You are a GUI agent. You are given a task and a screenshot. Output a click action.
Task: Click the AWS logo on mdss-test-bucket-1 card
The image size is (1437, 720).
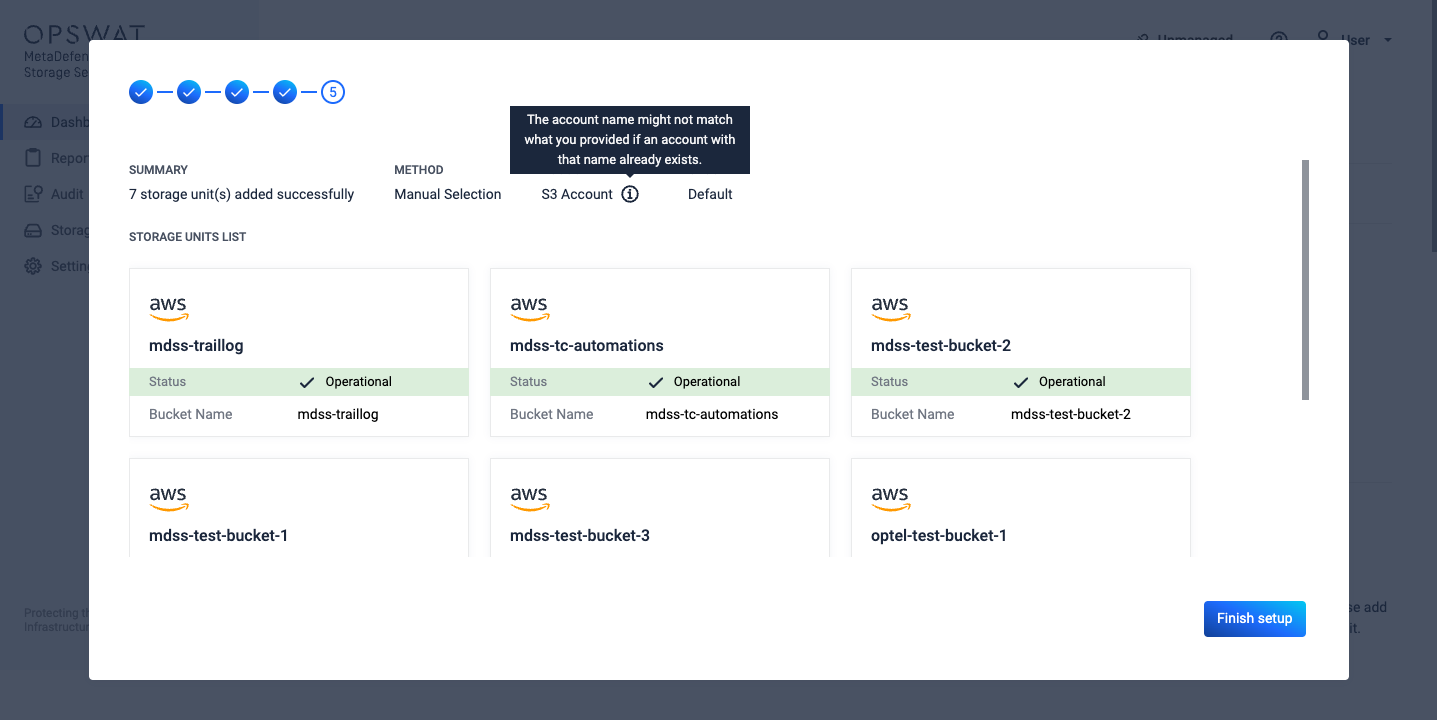[169, 499]
